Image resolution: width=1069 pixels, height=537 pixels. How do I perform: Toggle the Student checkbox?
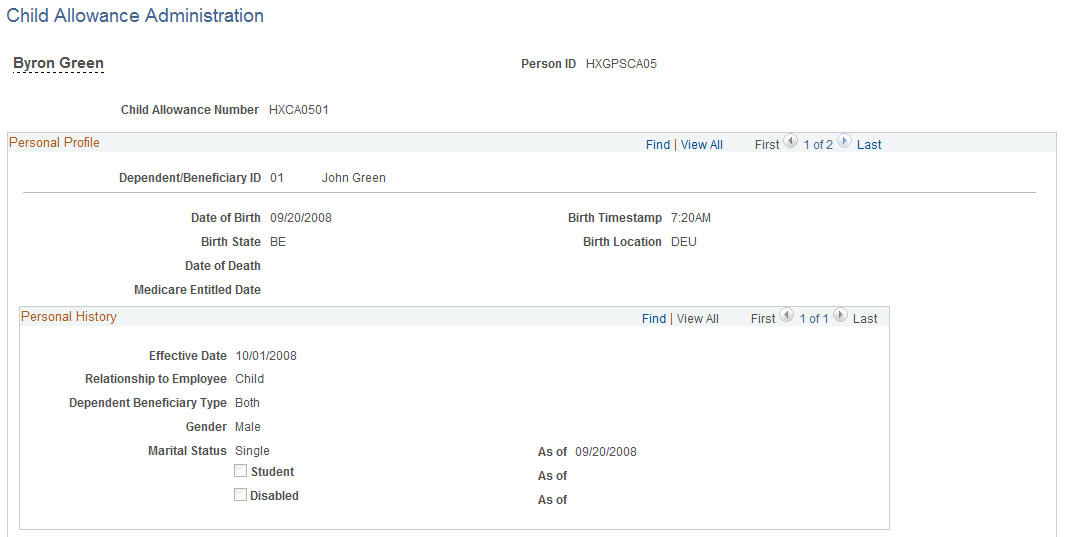coord(240,471)
